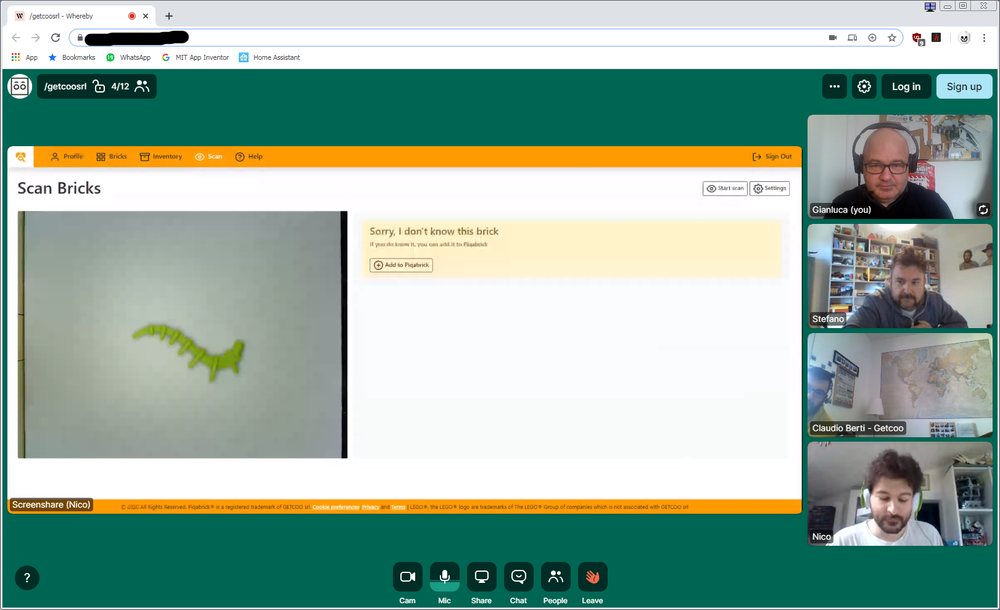Viewport: 1000px width, 610px height.
Task: Click the Sign up button
Action: pyautogui.click(x=964, y=86)
